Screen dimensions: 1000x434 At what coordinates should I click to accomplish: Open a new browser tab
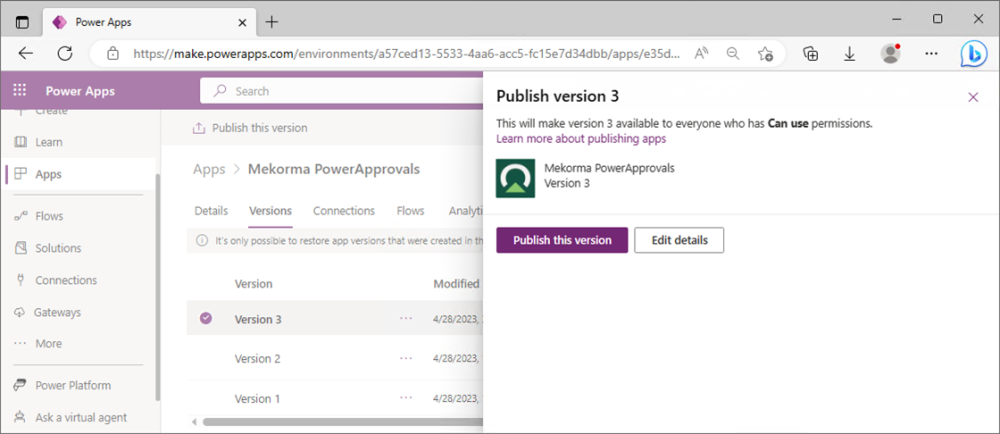click(272, 22)
